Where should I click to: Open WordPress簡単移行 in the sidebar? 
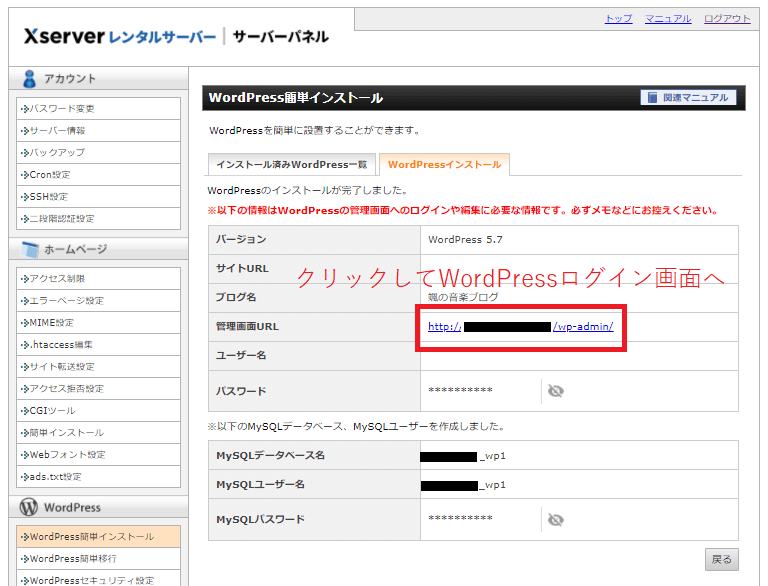pyautogui.click(x=98, y=559)
